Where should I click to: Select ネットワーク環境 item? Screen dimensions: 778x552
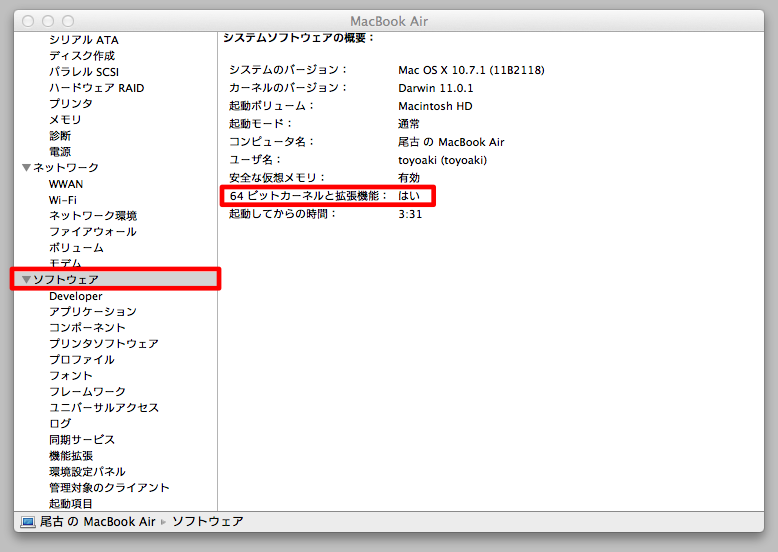[93, 216]
